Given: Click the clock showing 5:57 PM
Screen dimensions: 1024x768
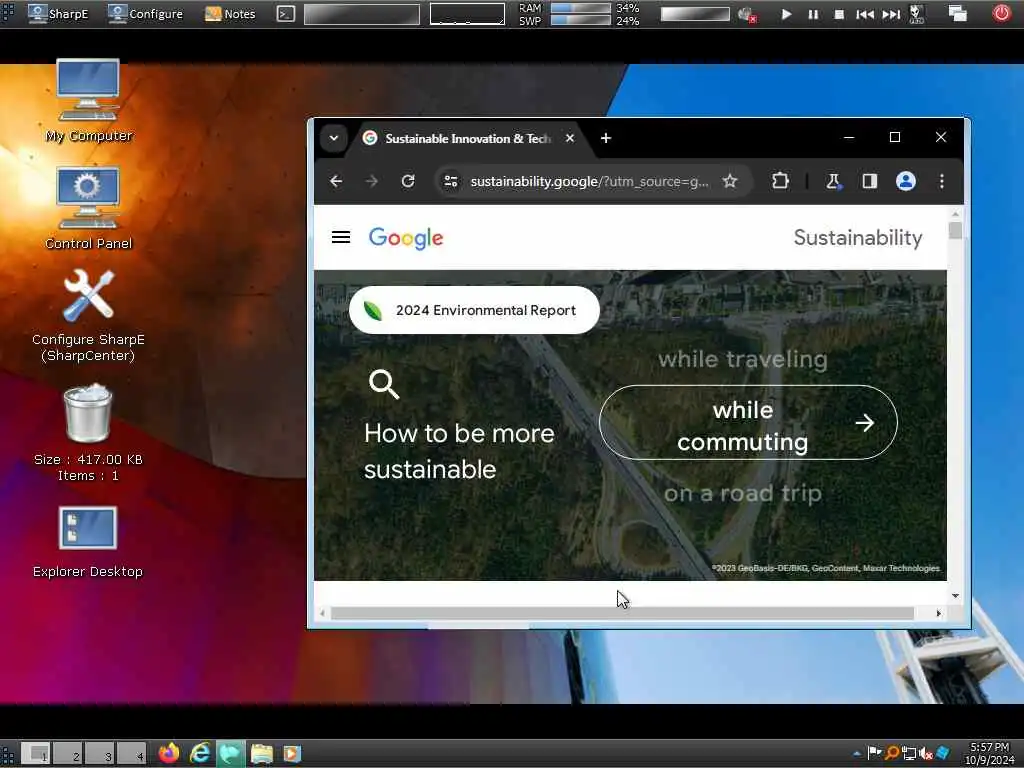Looking at the screenshot, I should 989,754.
